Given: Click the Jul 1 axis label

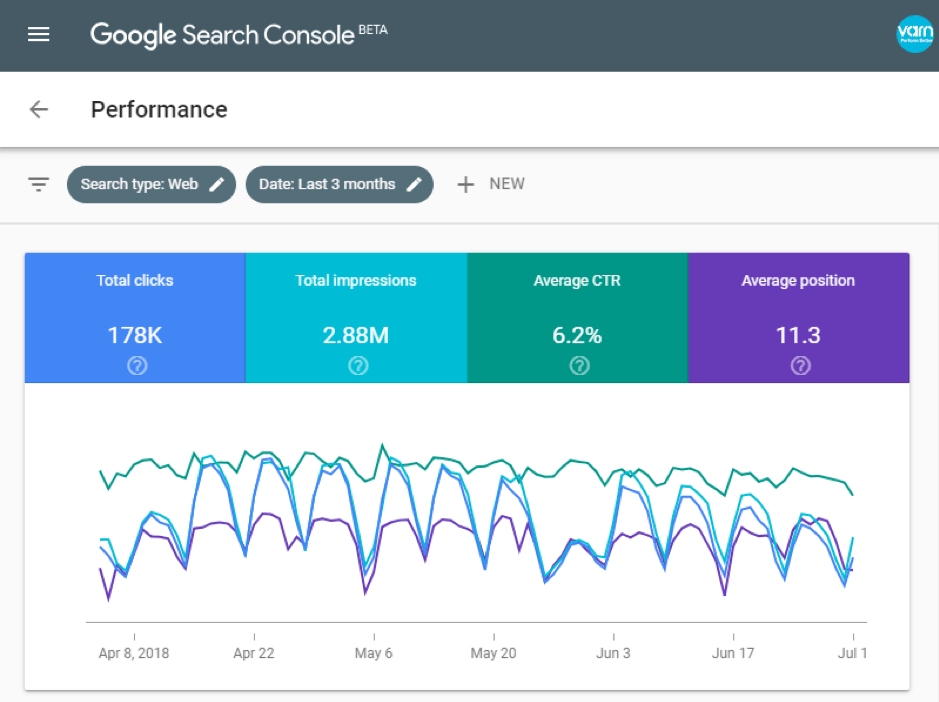Looking at the screenshot, I should (853, 653).
